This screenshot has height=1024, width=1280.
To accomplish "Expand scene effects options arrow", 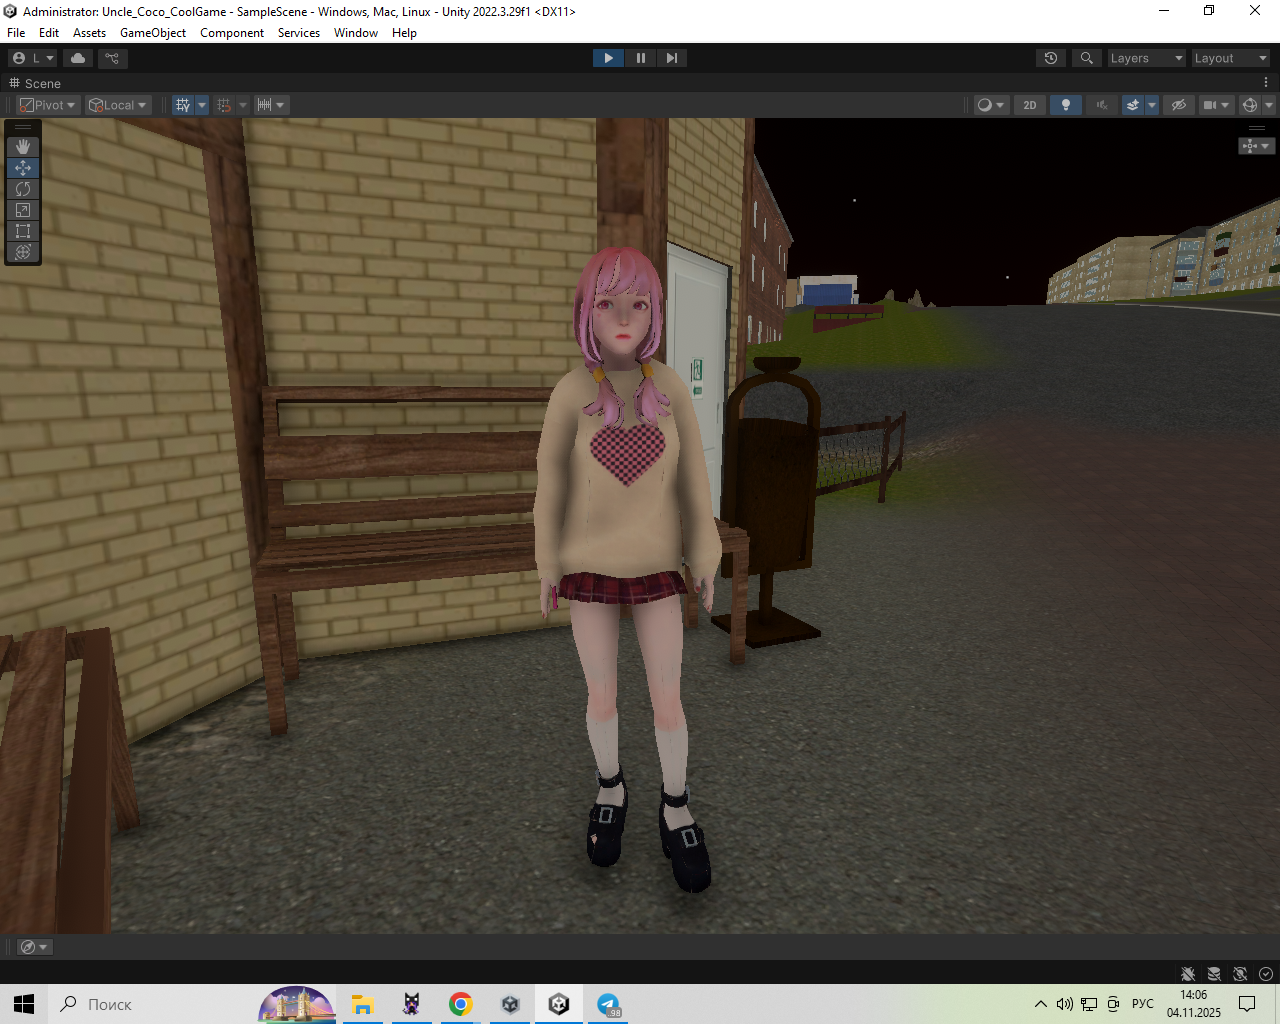I will [x=1152, y=105].
